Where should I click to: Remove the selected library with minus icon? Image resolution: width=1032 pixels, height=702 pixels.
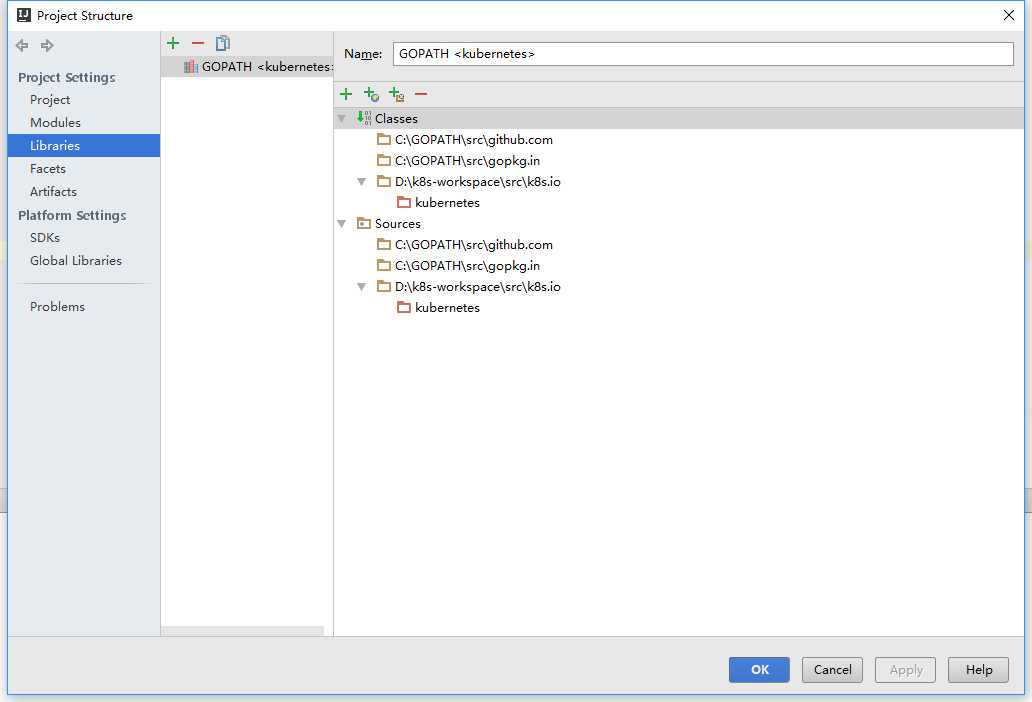click(197, 43)
